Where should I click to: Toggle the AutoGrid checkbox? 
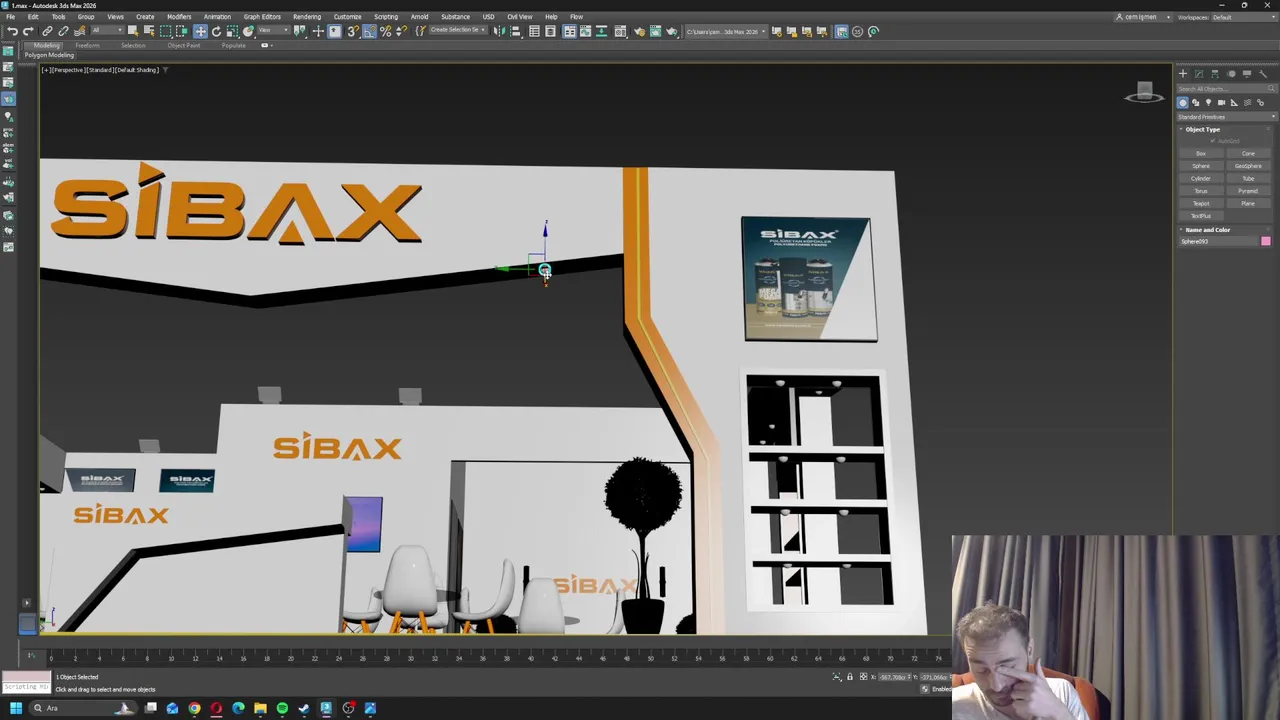[x=1213, y=141]
